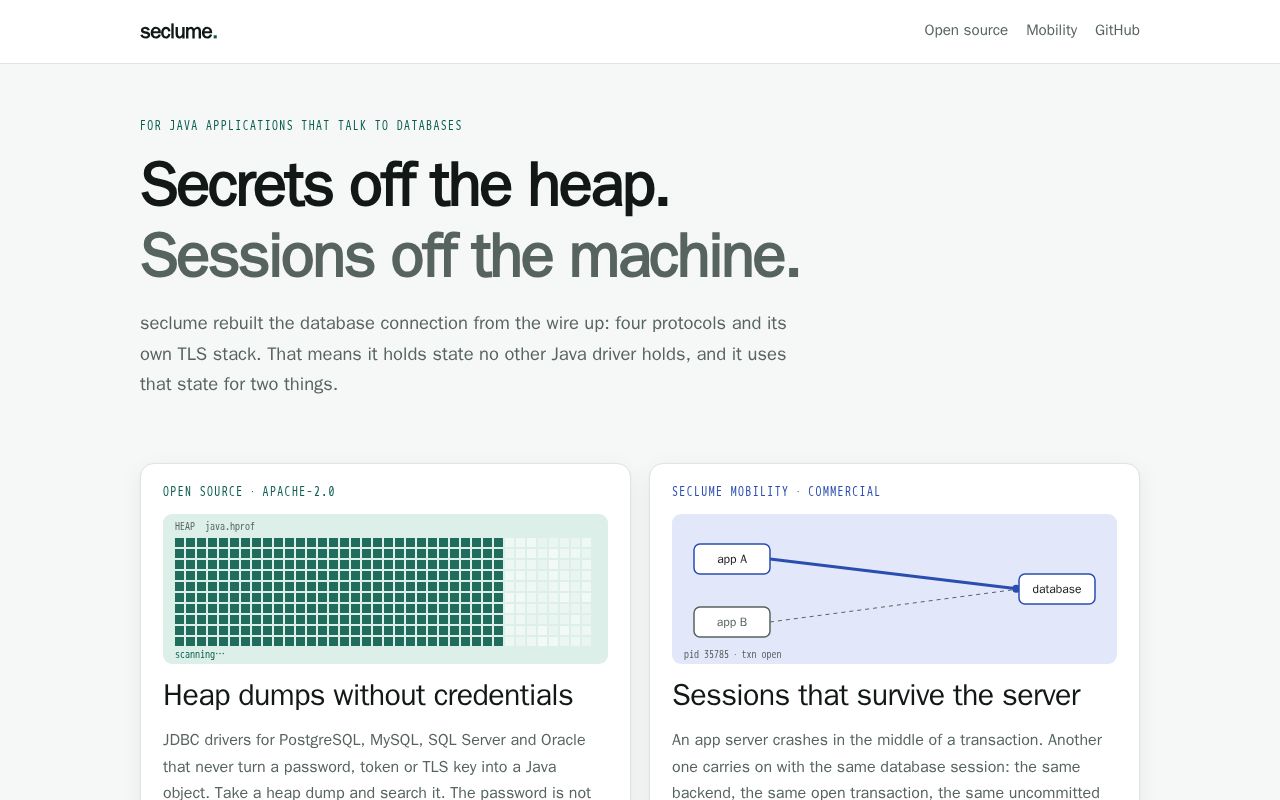
Task: Click the light unscanned heap cells
Action: [x=548, y=592]
